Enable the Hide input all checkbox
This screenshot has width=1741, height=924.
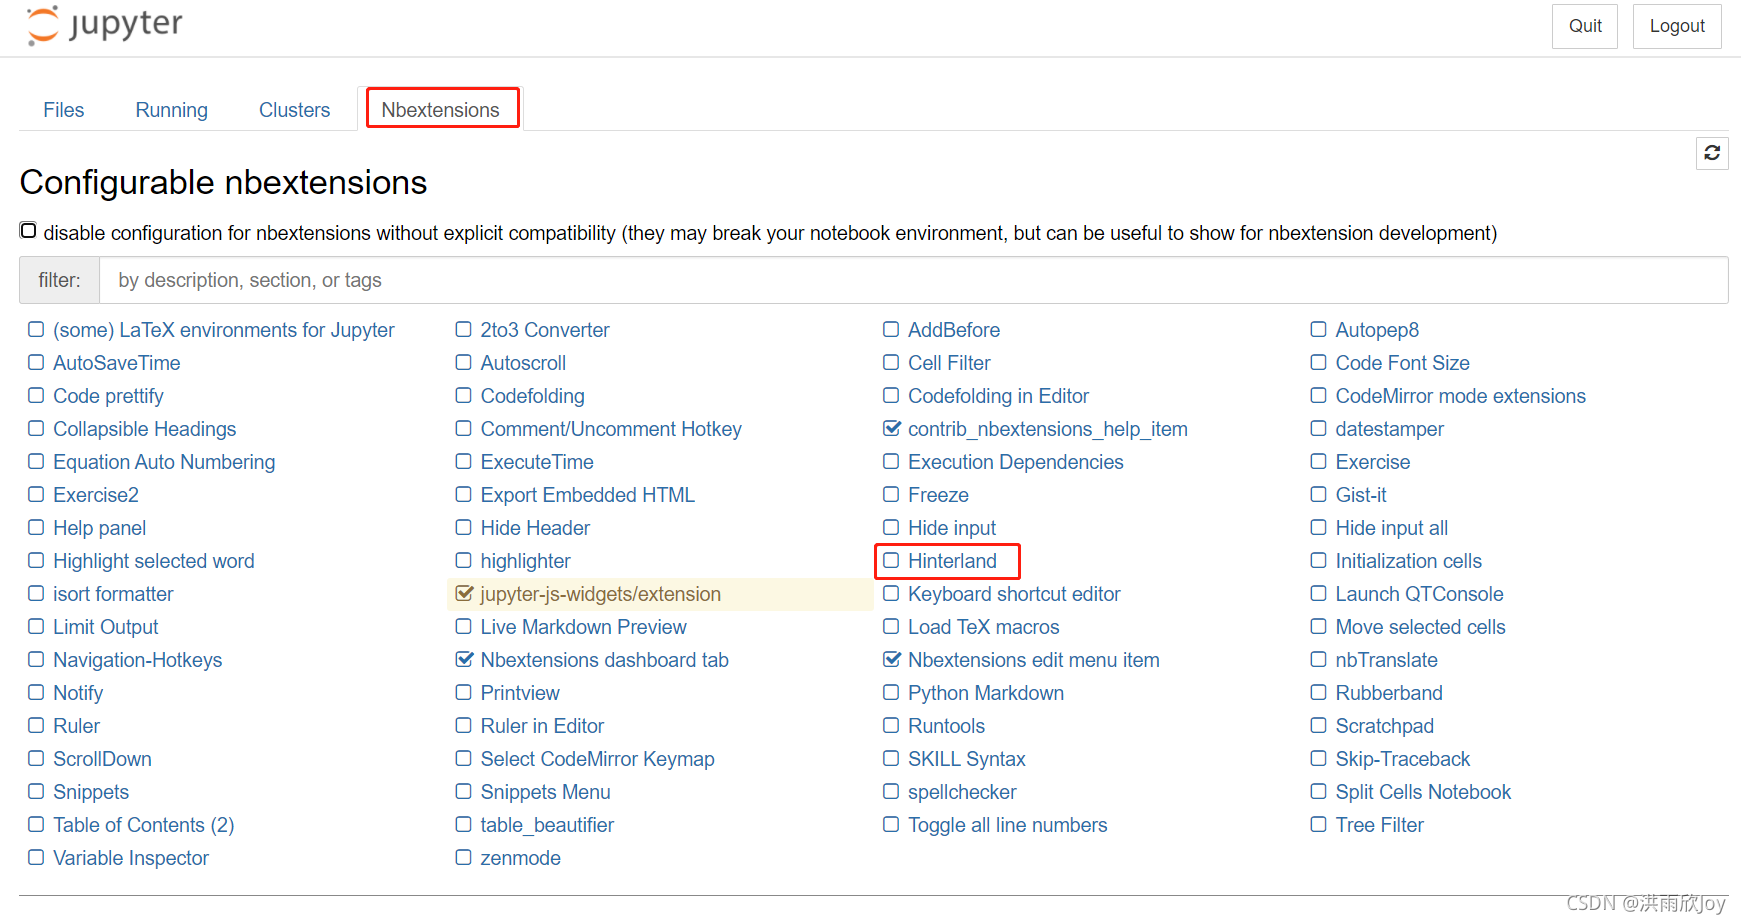click(1319, 527)
